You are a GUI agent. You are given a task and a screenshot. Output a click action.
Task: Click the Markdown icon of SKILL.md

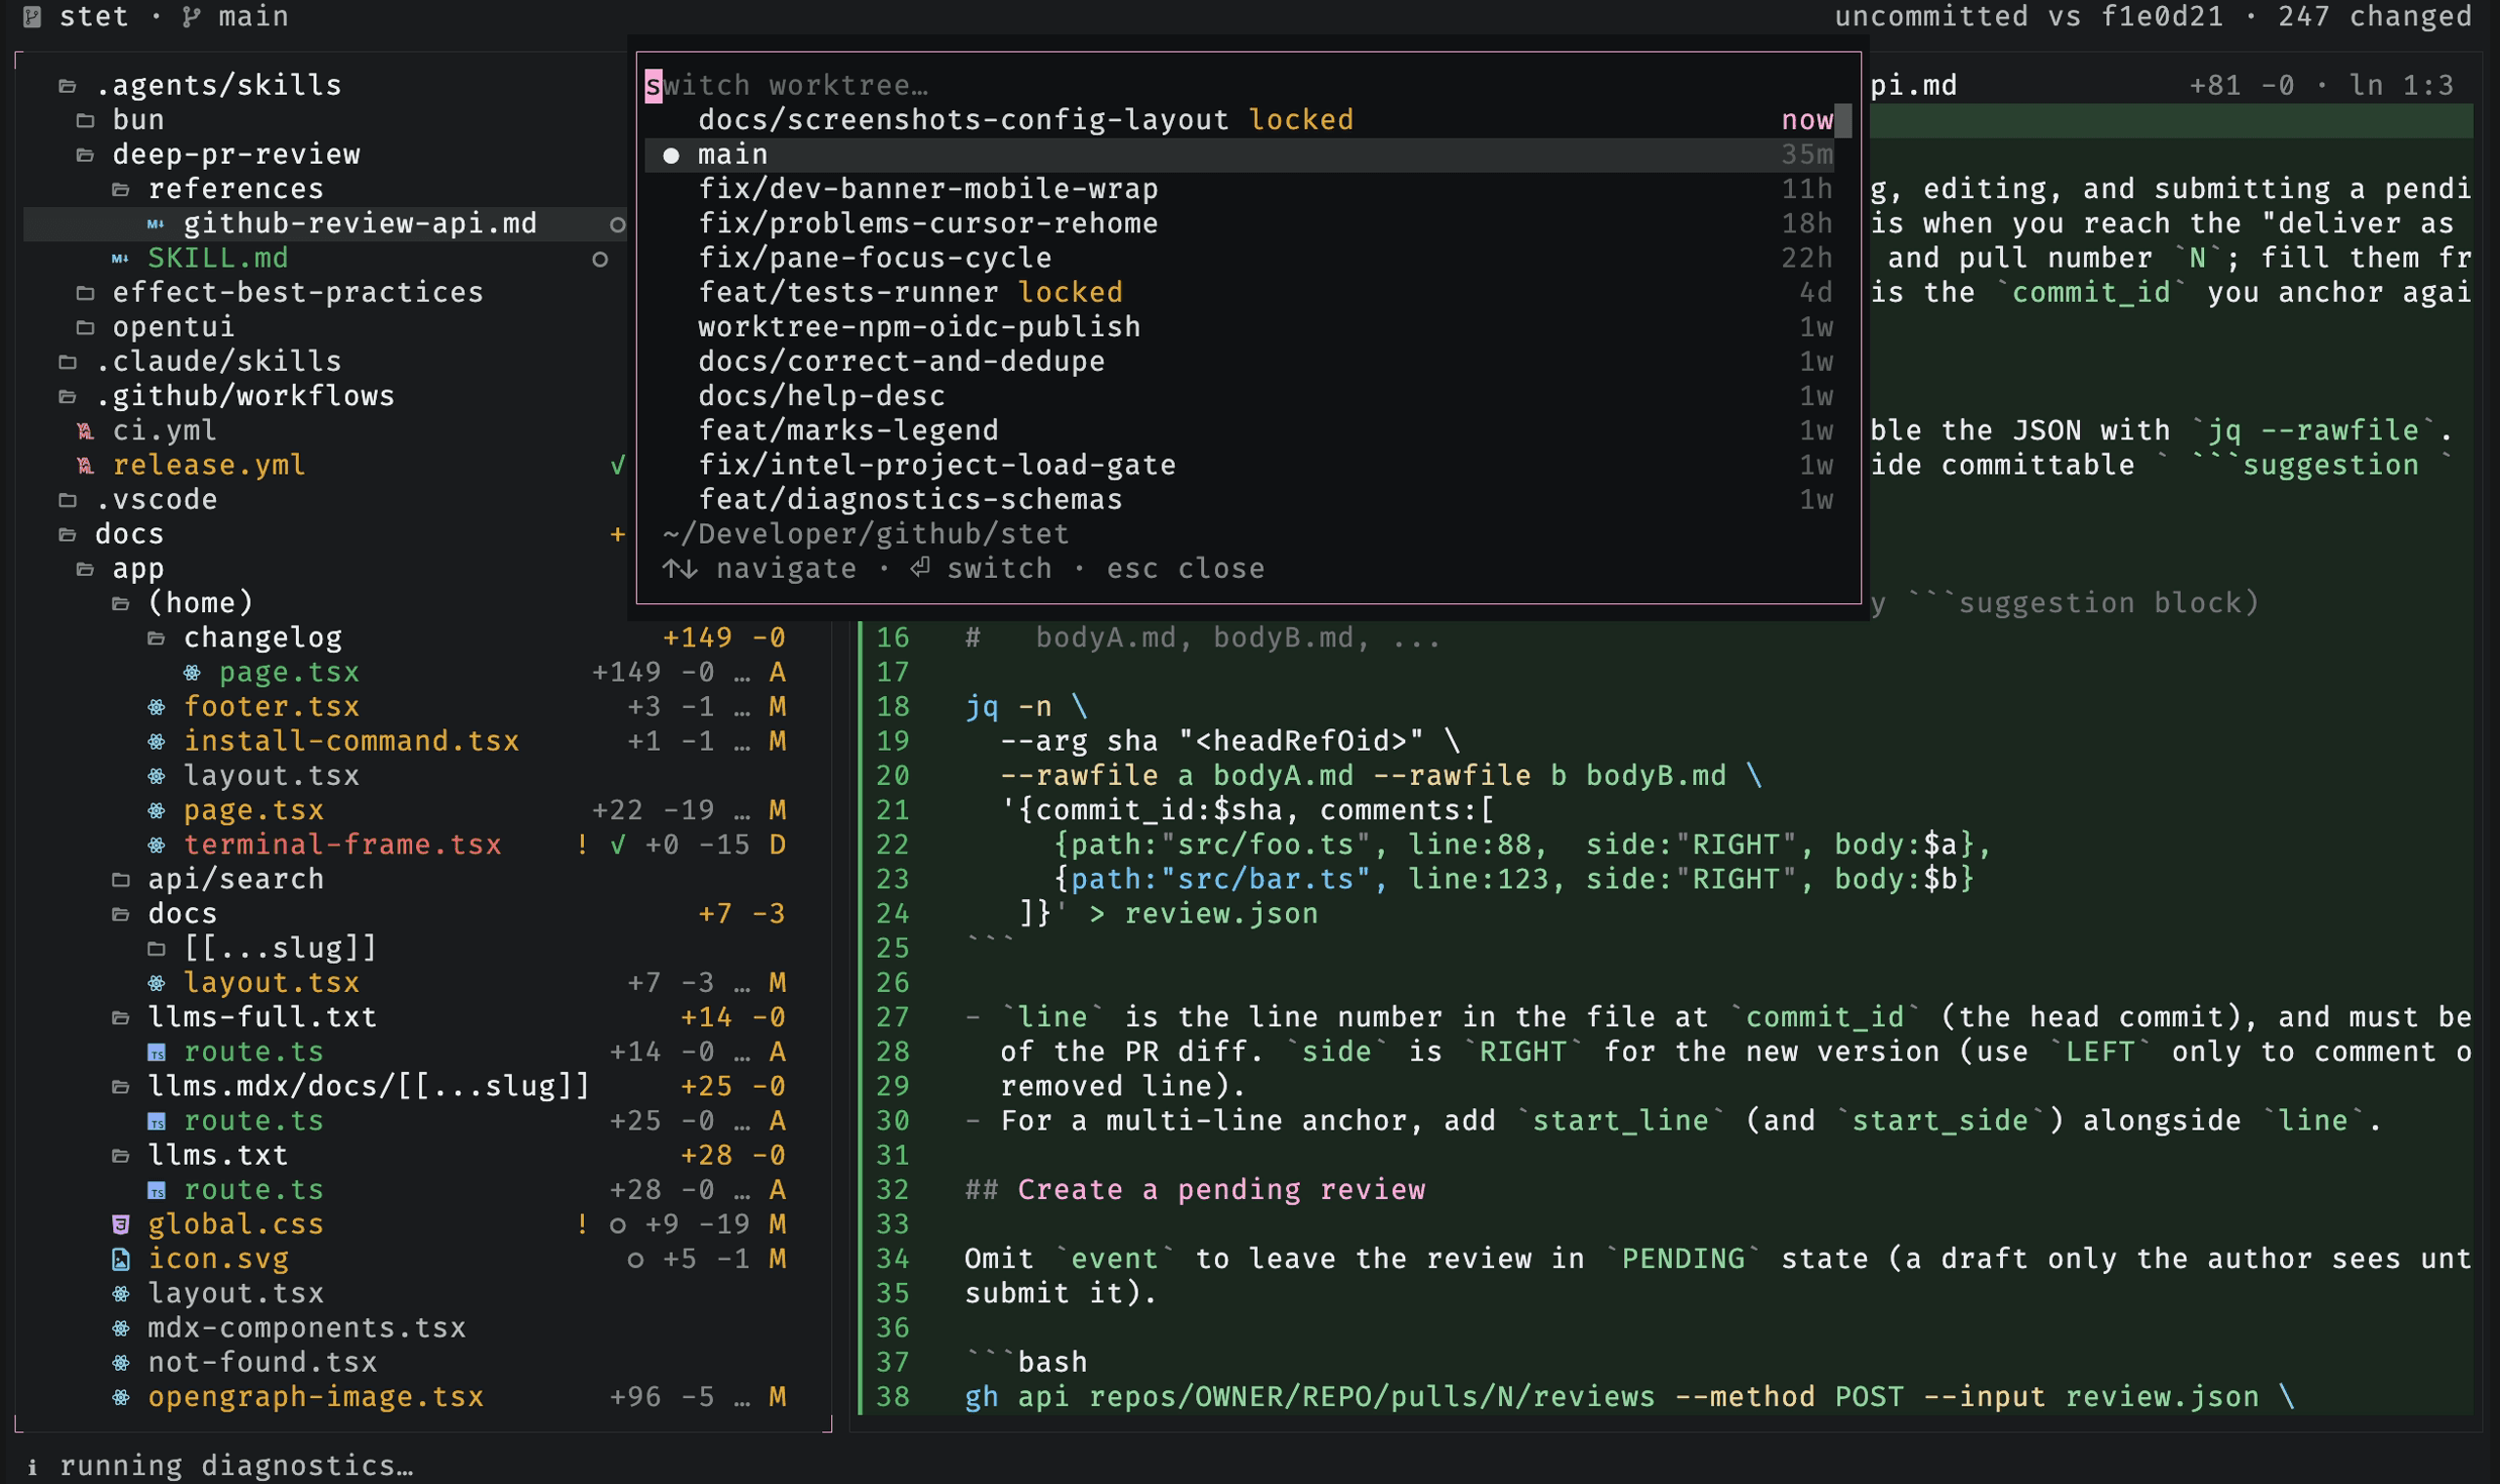120,259
